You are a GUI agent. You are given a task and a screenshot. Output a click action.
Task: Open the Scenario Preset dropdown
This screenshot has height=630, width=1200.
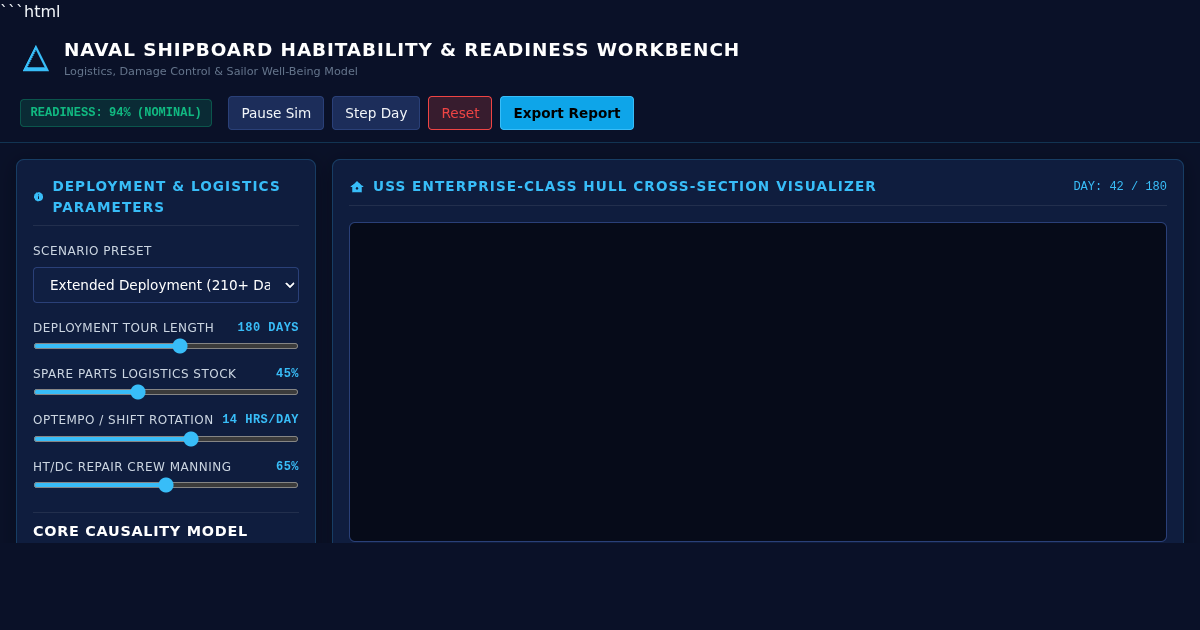(166, 285)
